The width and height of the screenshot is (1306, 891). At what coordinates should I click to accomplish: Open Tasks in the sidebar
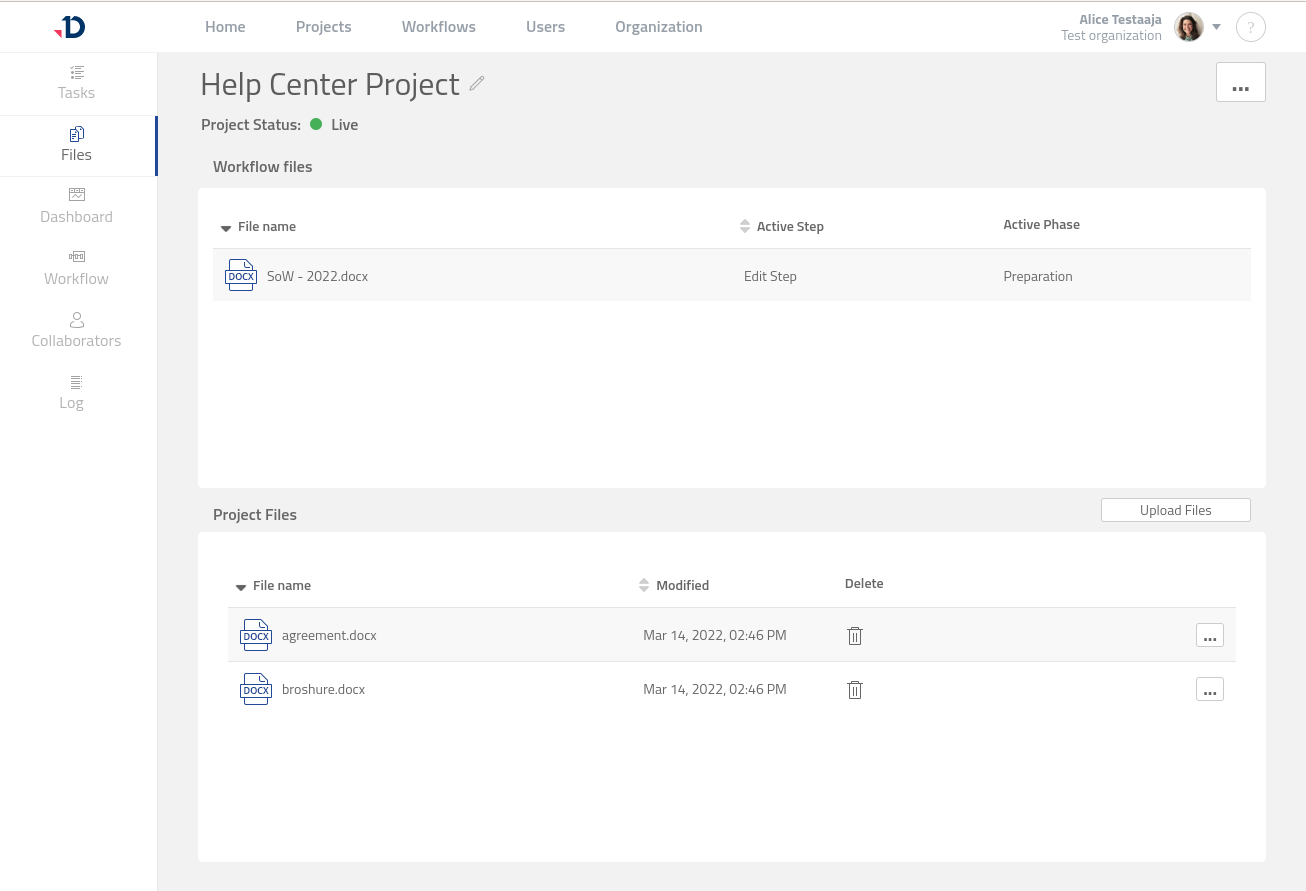click(x=76, y=83)
